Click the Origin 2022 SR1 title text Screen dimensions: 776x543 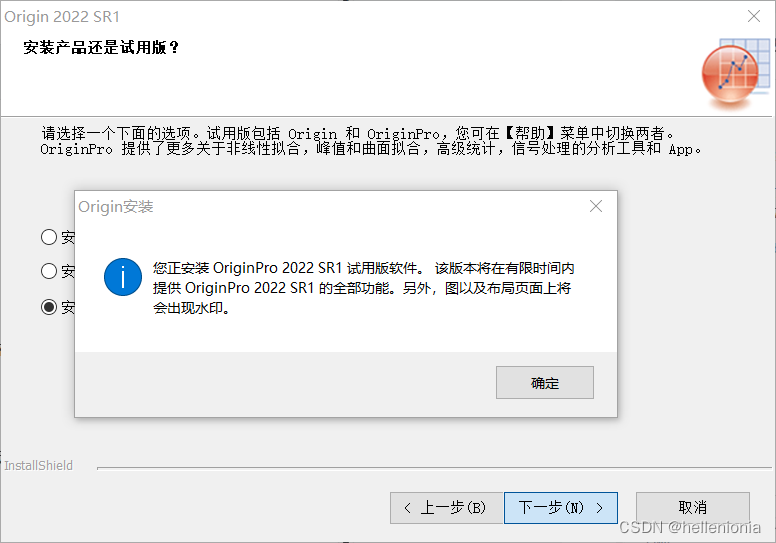point(62,16)
